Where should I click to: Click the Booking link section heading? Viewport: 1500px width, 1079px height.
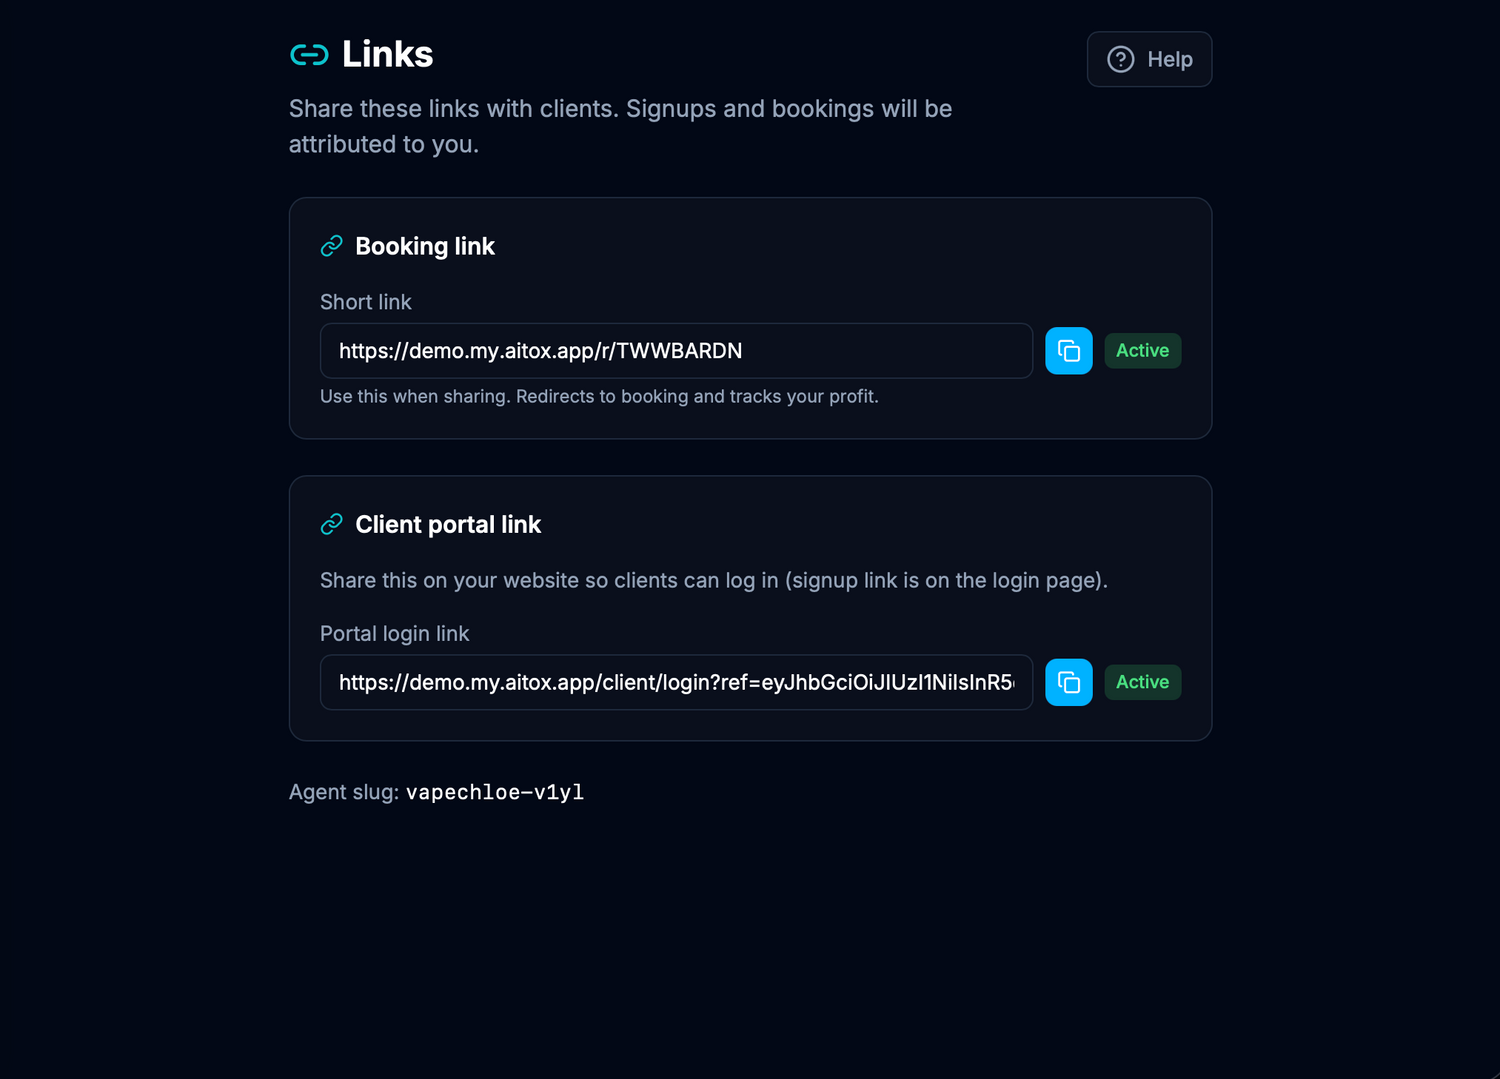[x=425, y=246]
